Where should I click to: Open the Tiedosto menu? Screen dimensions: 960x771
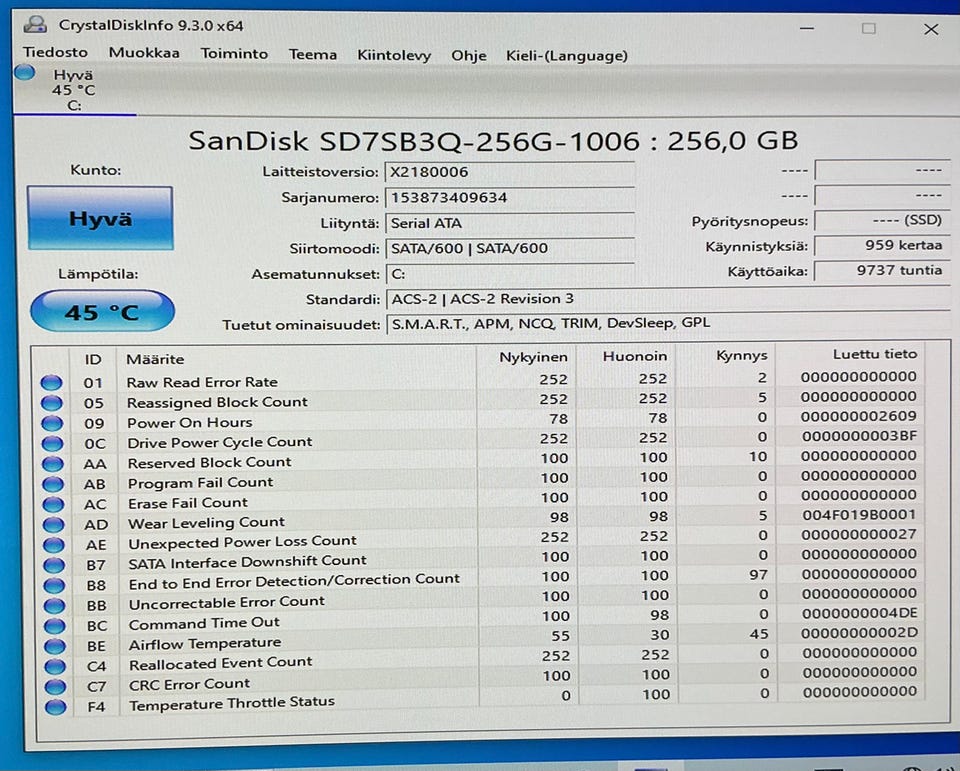[55, 53]
